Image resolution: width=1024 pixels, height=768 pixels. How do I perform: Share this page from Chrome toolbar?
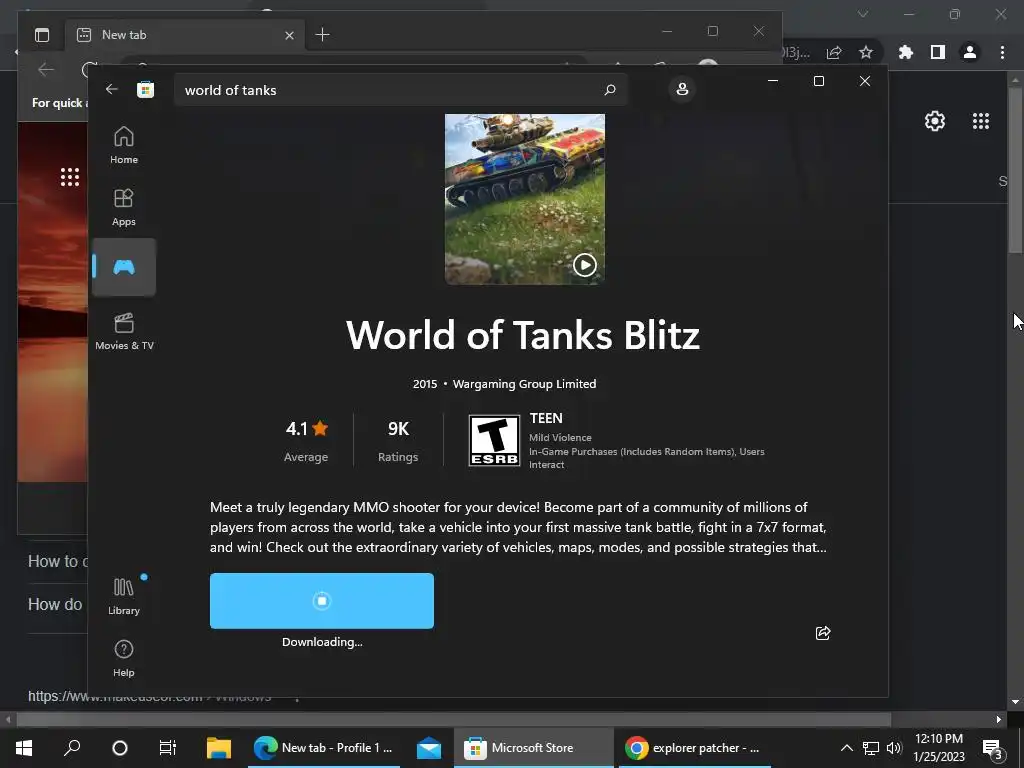[834, 52]
